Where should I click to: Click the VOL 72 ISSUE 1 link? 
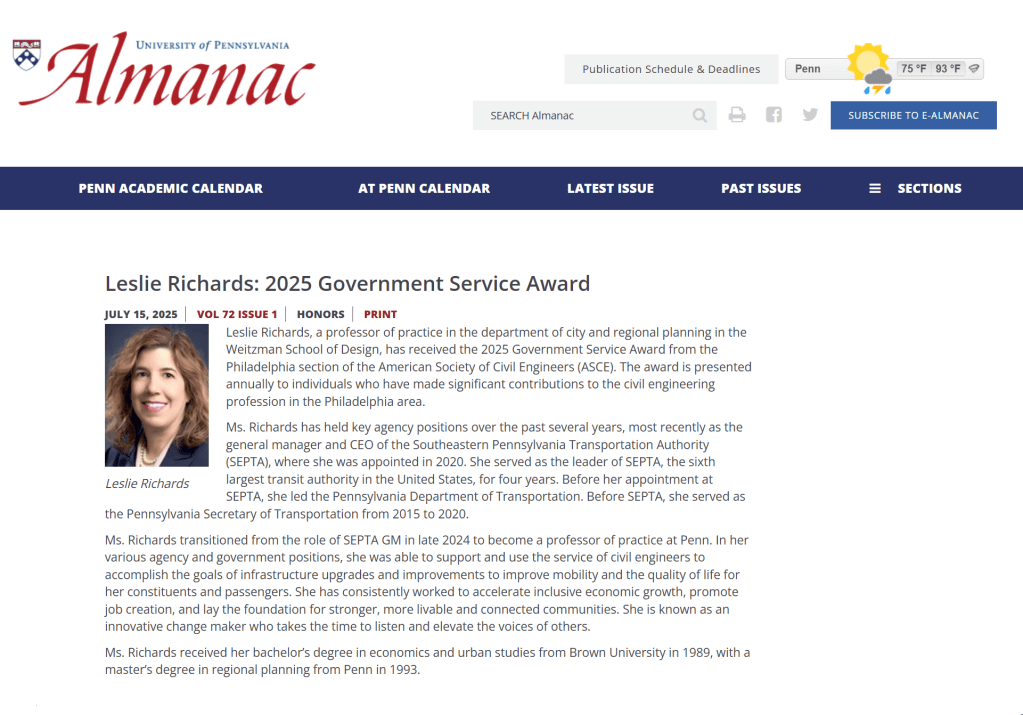(237, 314)
